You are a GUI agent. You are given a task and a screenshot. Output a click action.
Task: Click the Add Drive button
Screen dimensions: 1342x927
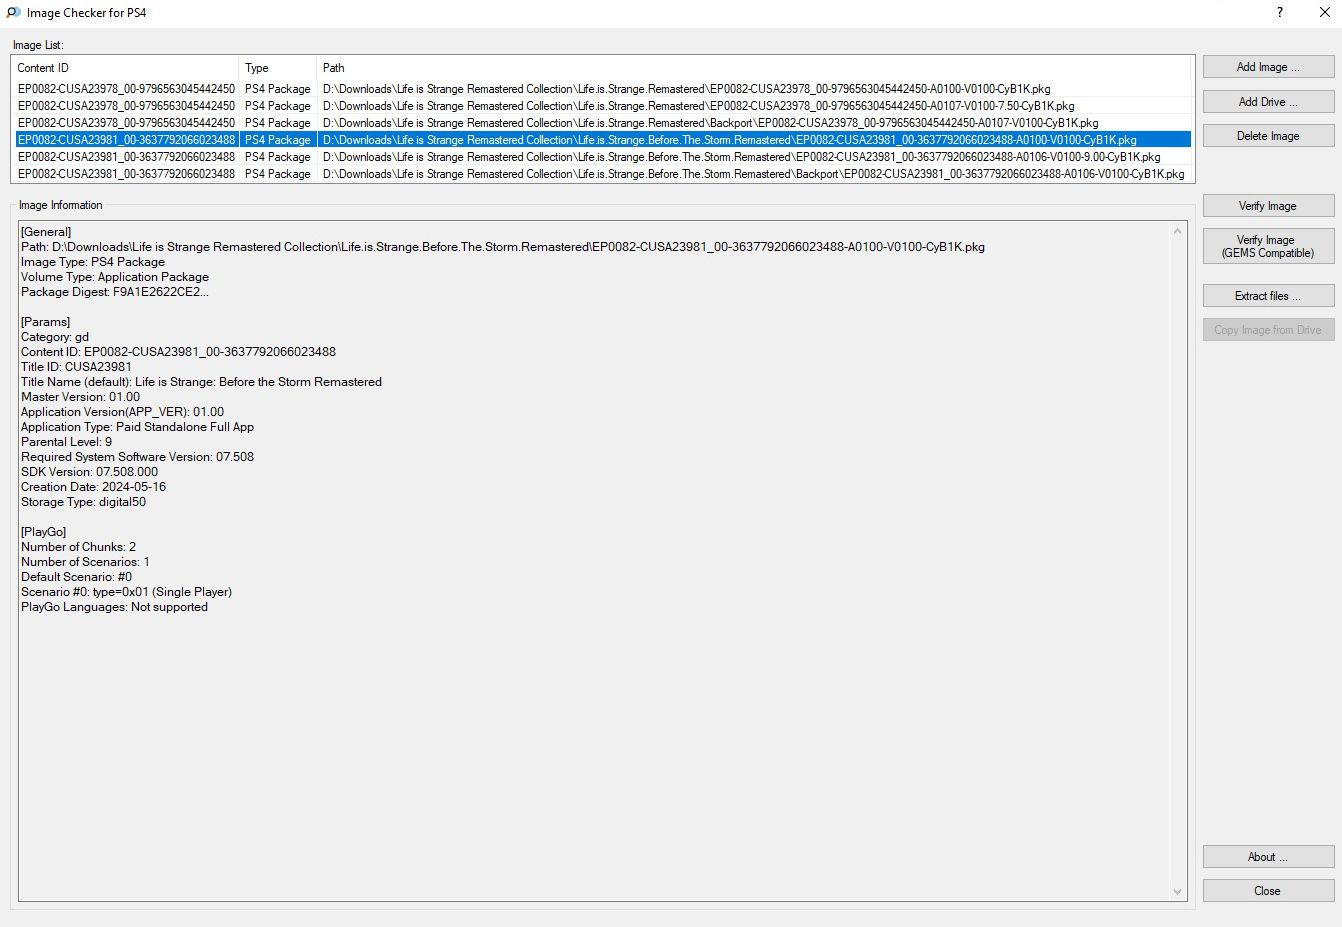1268,102
